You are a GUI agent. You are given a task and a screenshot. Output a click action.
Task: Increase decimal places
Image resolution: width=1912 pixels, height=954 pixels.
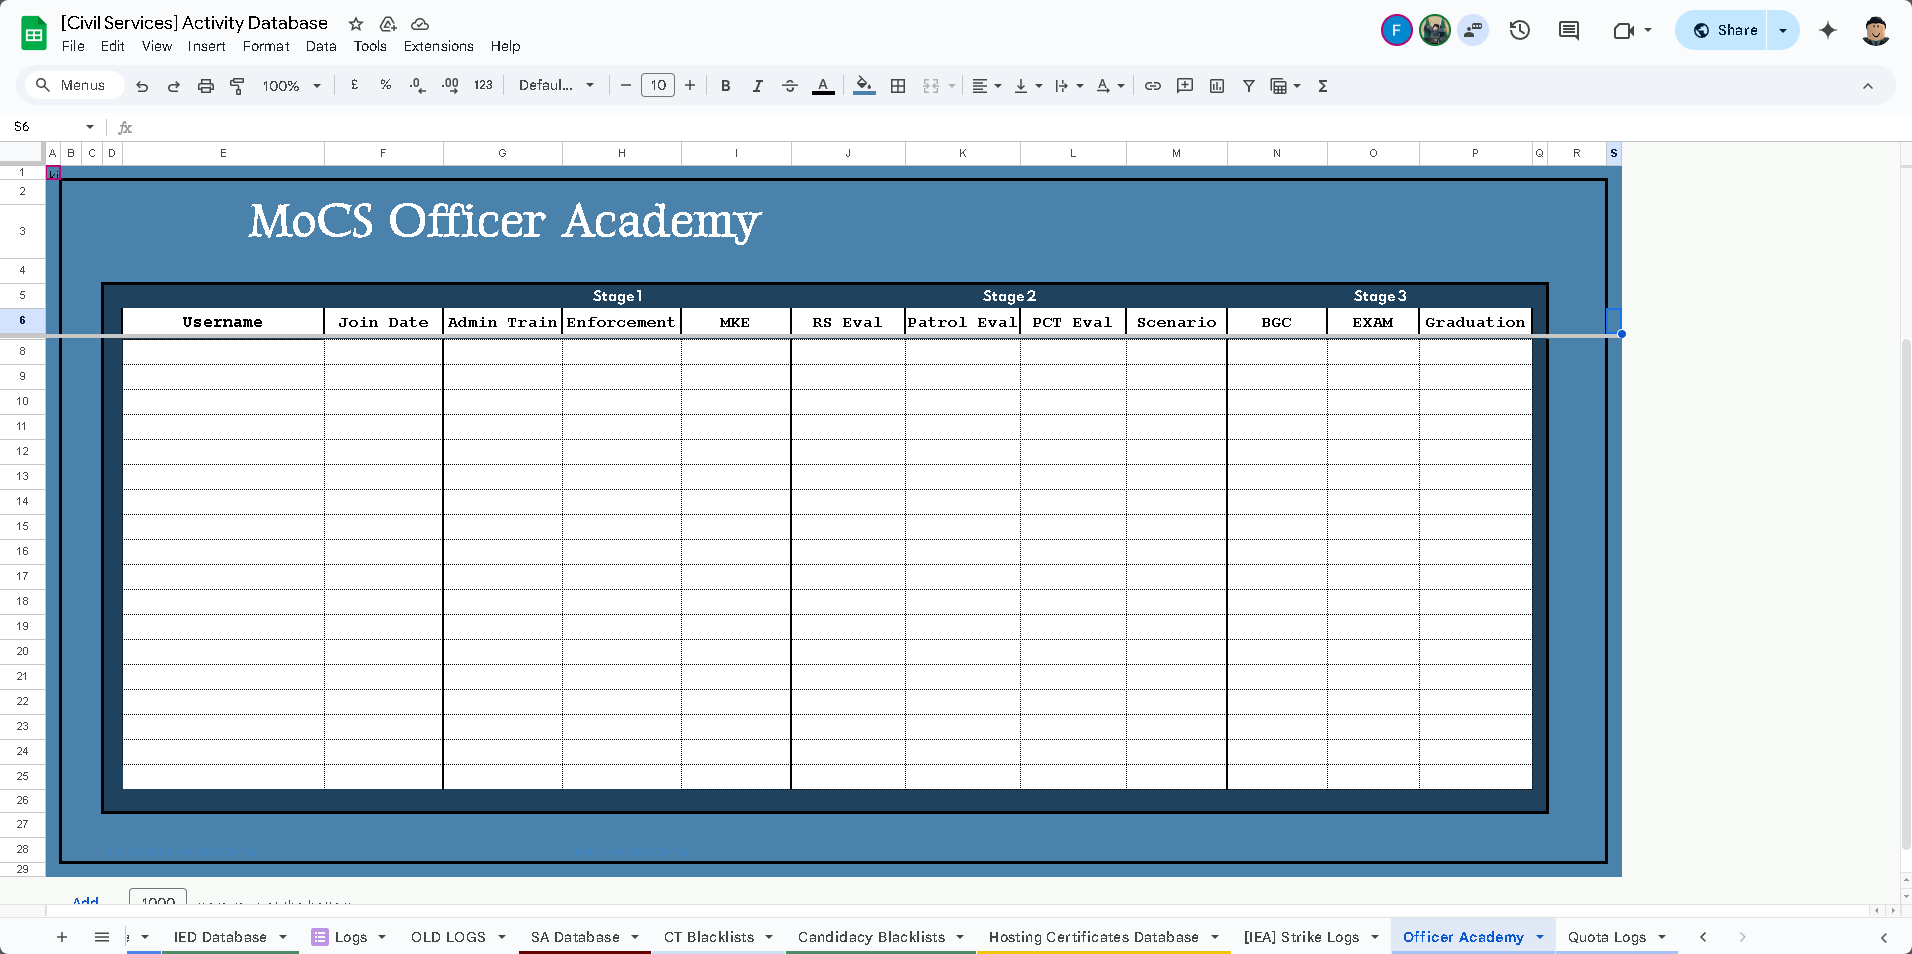(450, 85)
